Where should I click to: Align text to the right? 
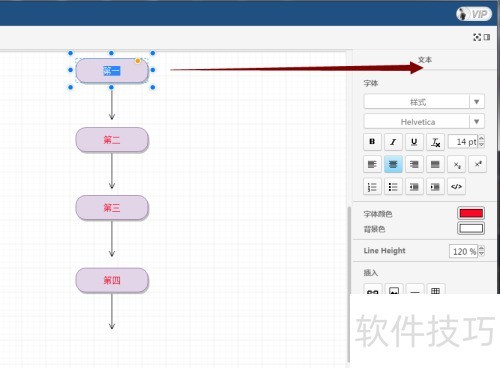pos(414,164)
